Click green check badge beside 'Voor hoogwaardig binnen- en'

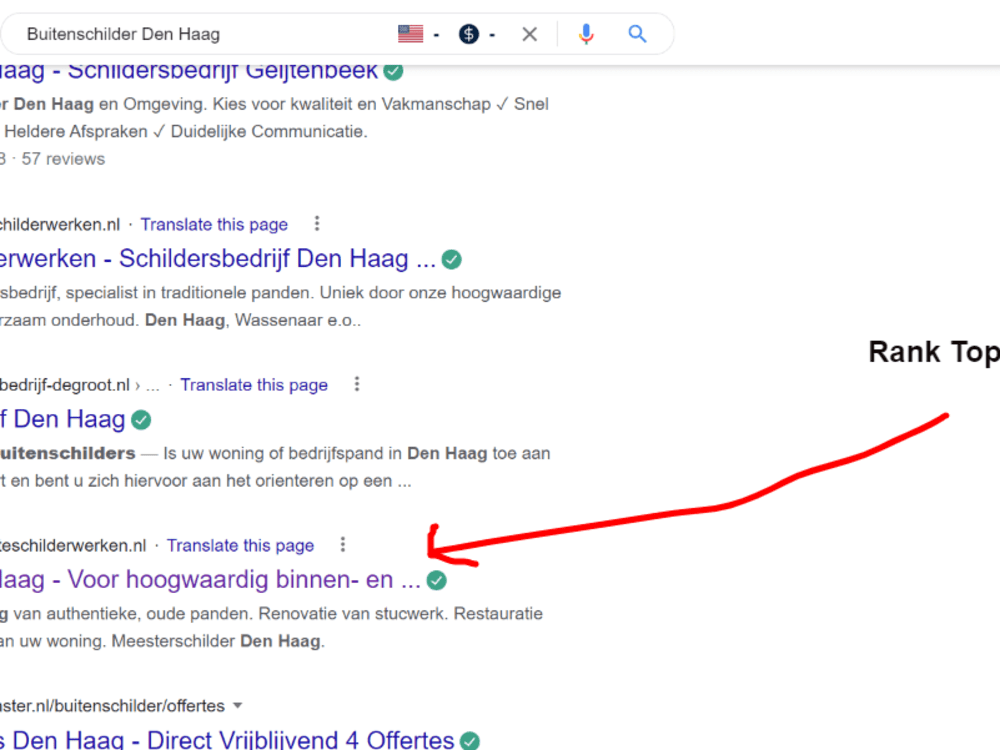(437, 580)
